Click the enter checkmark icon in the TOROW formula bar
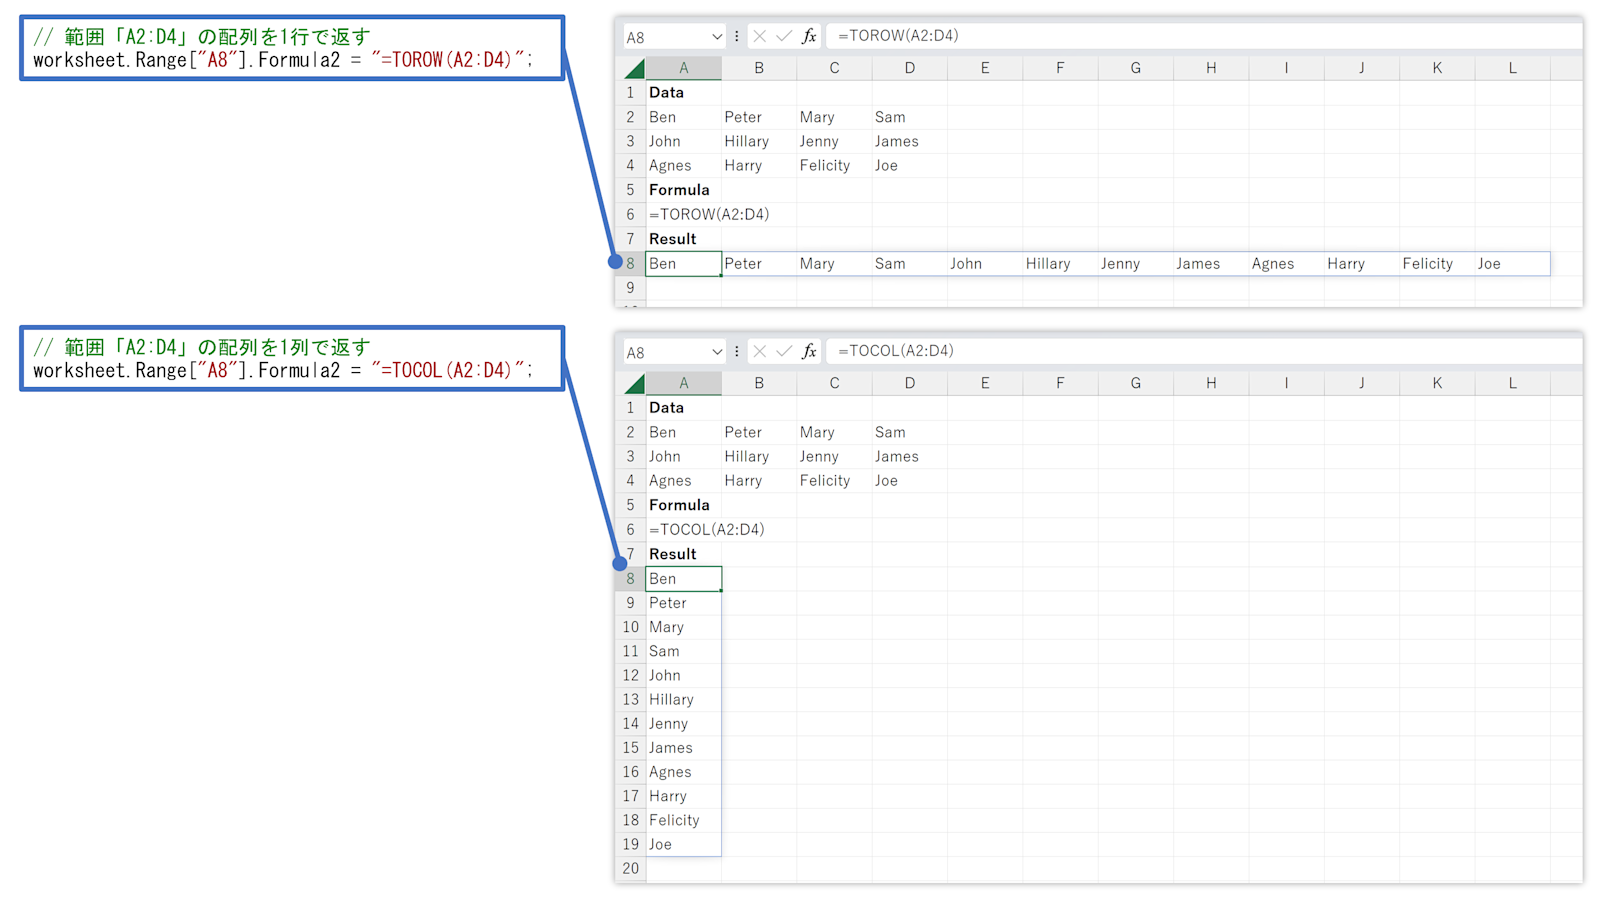The image size is (1600, 906). pos(784,36)
